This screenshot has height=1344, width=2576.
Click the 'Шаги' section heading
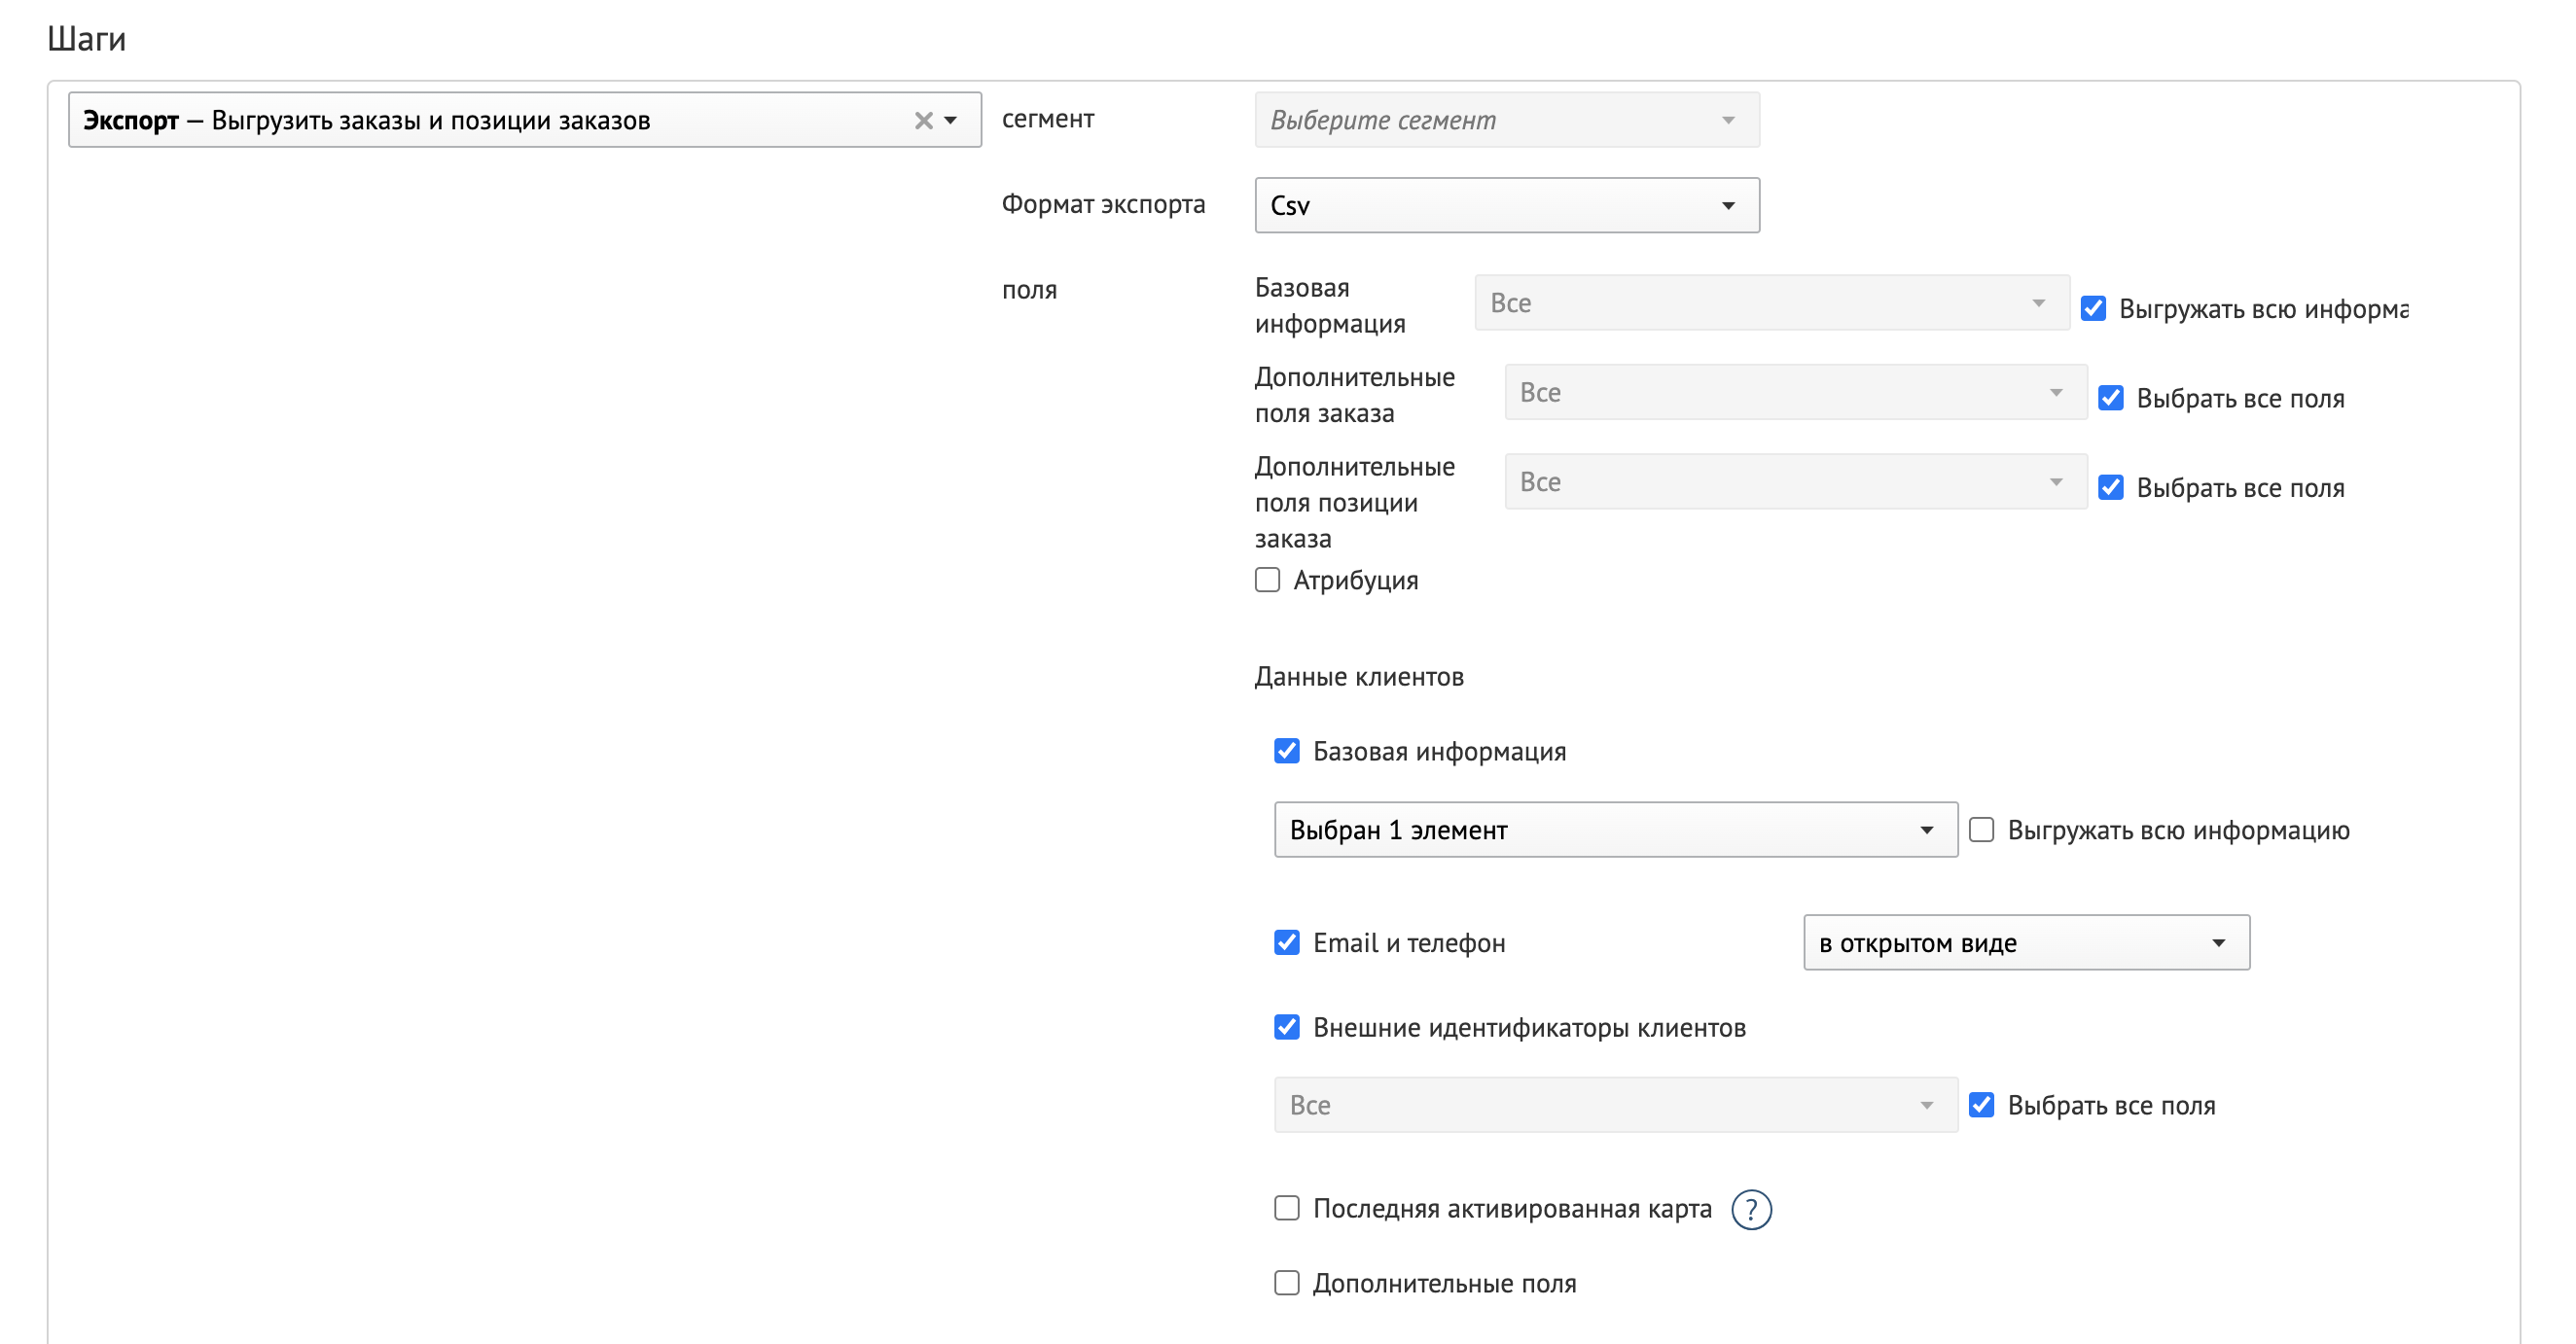coord(87,39)
